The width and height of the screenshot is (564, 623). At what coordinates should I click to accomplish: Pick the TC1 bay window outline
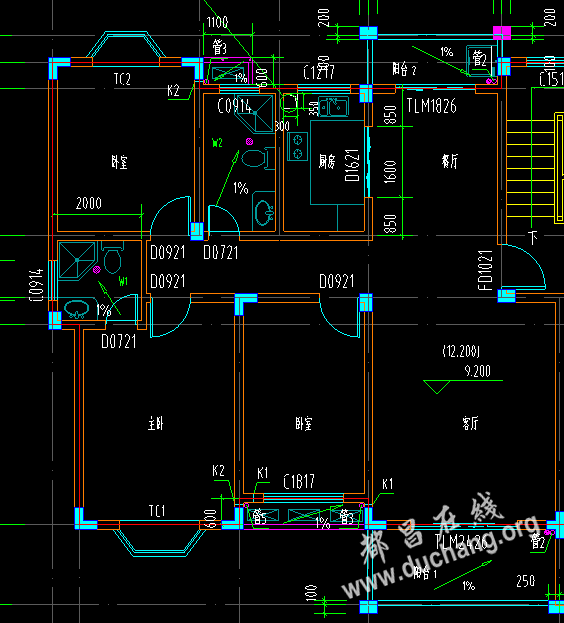pos(159,543)
